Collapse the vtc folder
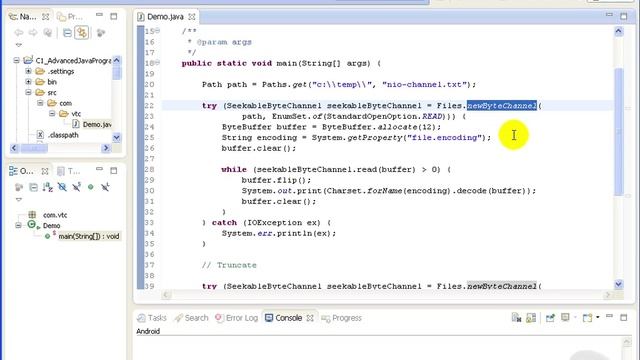The width and height of the screenshot is (640, 360). pyautogui.click(x=52, y=113)
